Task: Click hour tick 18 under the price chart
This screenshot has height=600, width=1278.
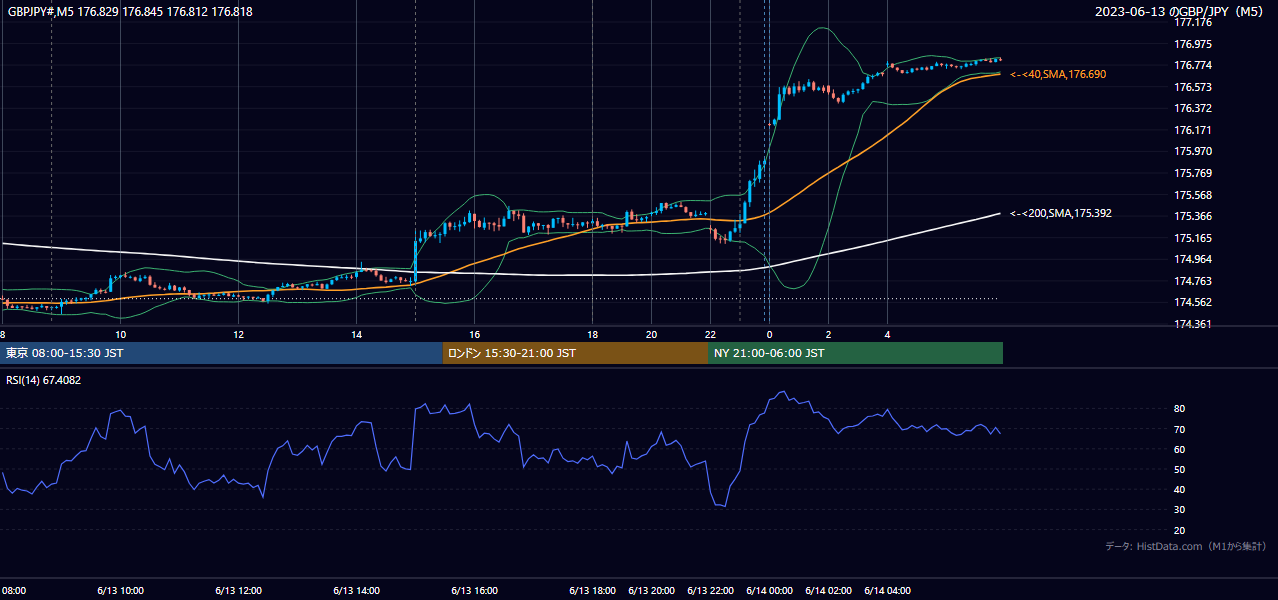Action: pos(593,335)
